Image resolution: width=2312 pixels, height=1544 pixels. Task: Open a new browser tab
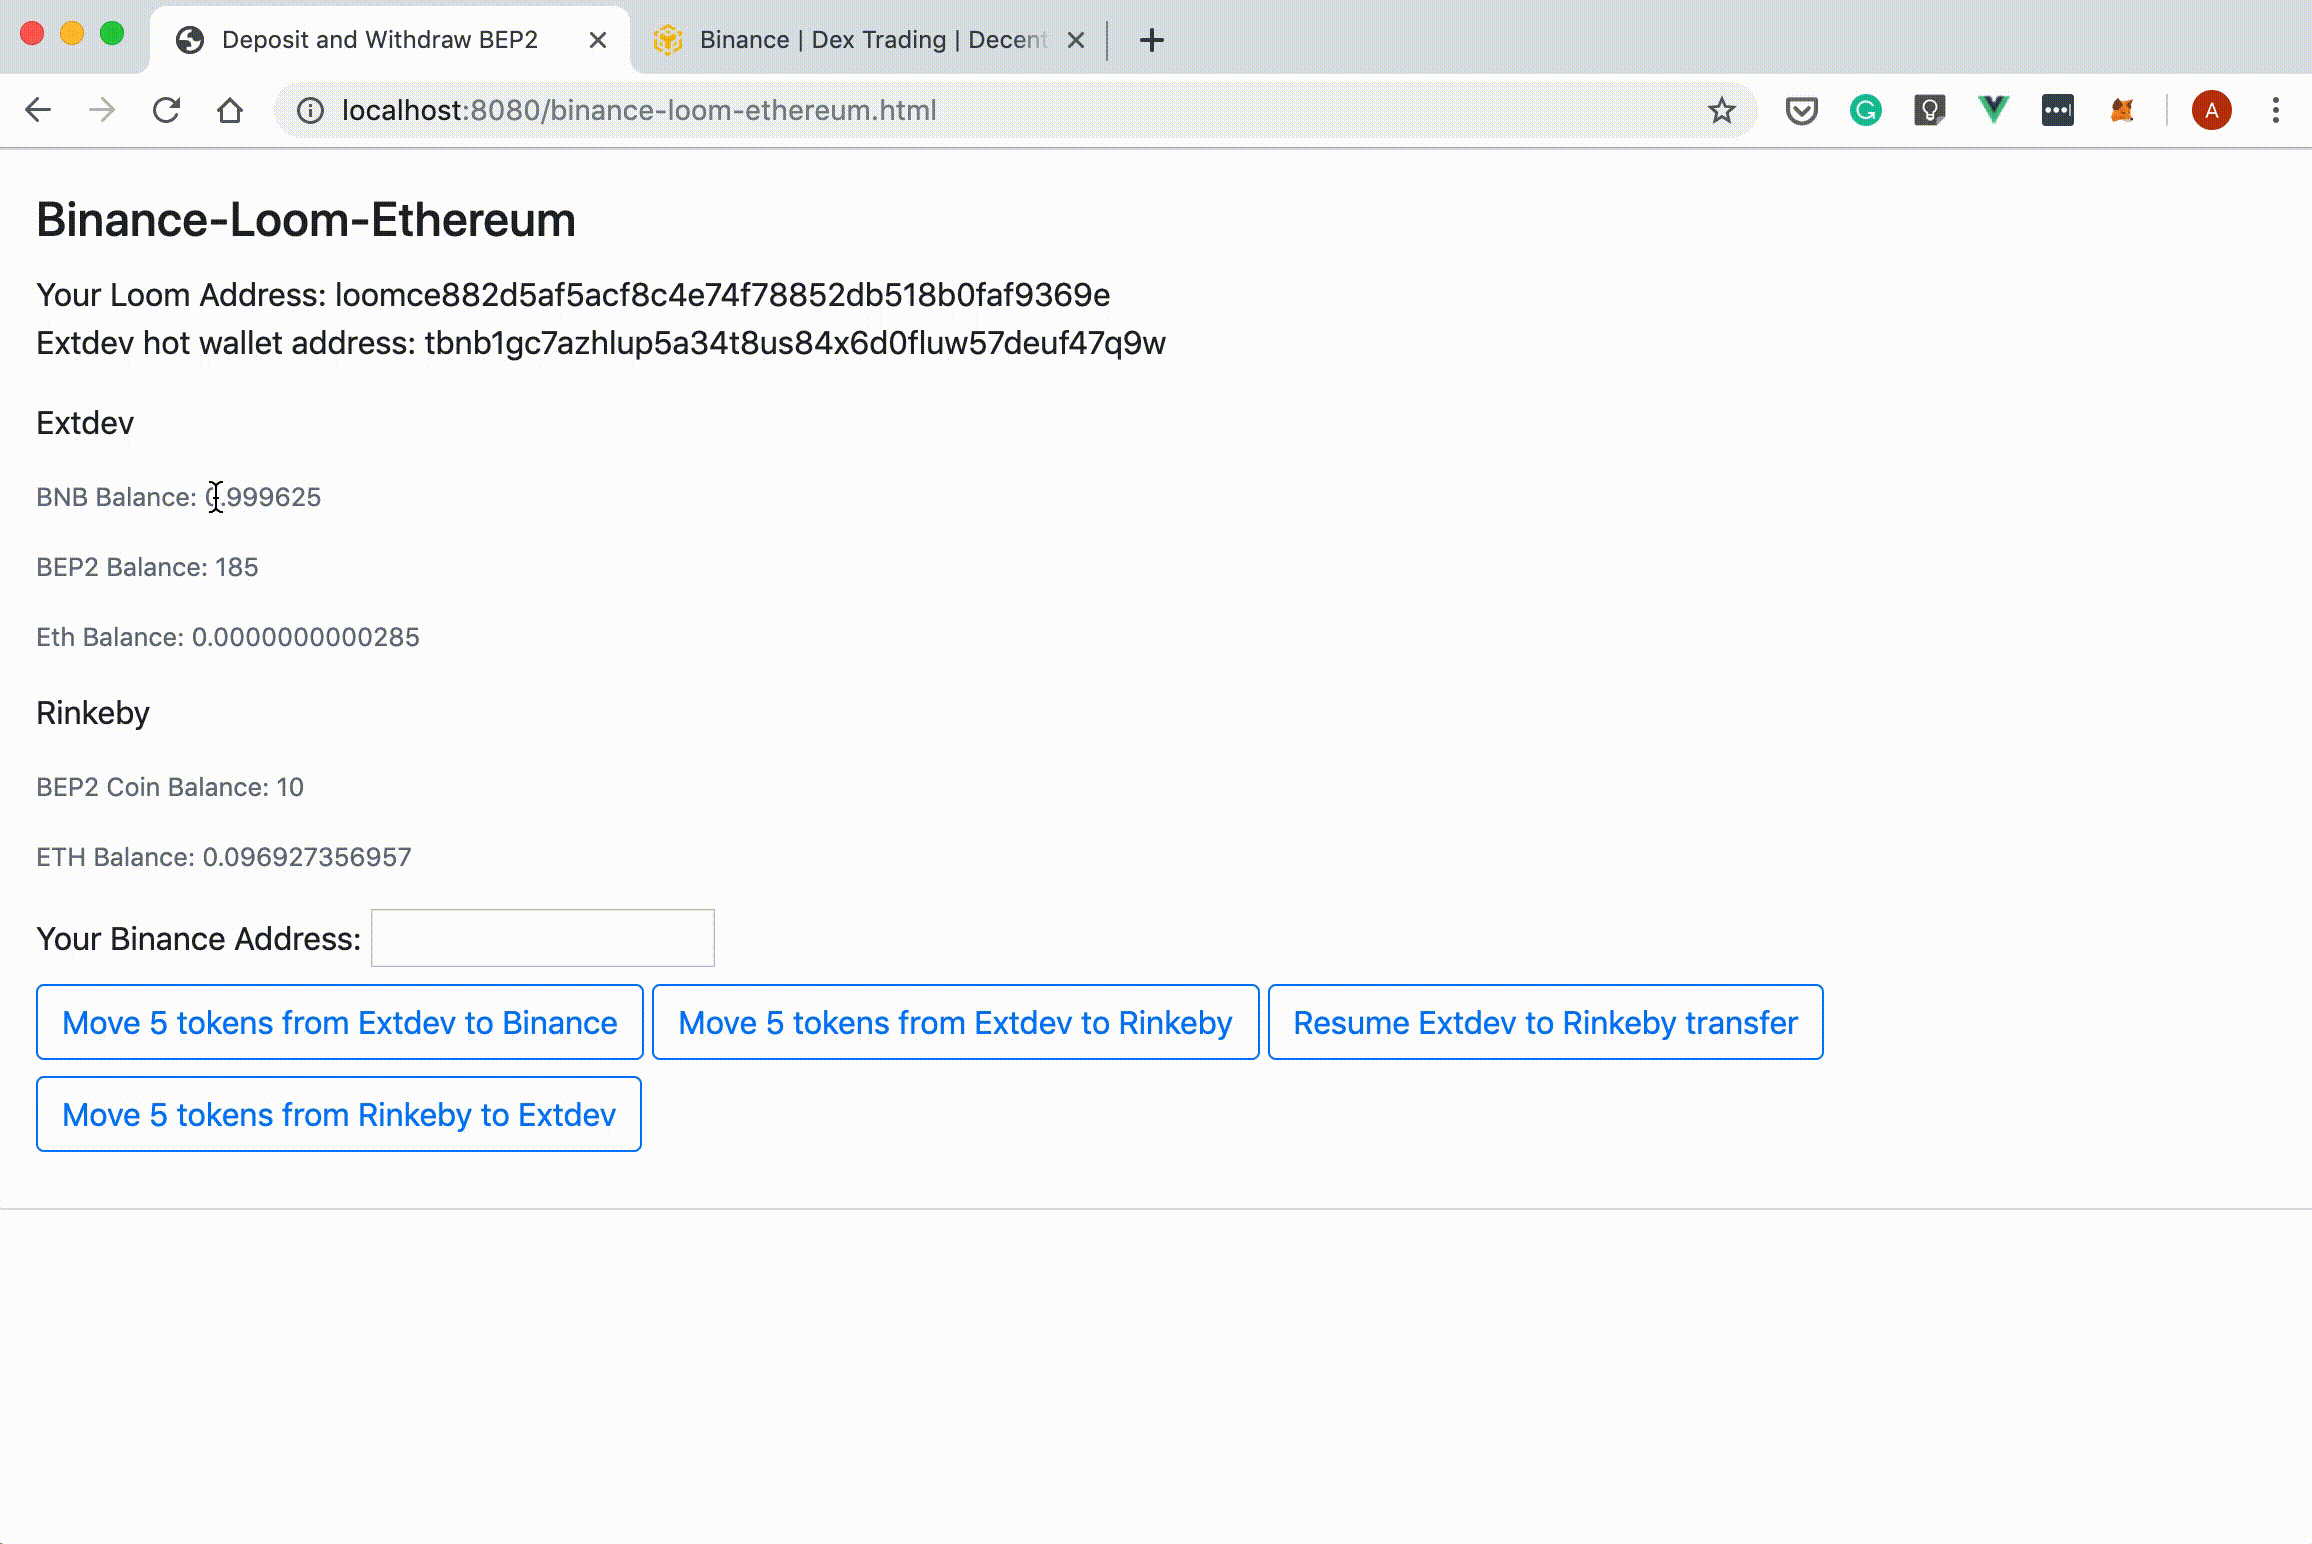click(x=1151, y=40)
